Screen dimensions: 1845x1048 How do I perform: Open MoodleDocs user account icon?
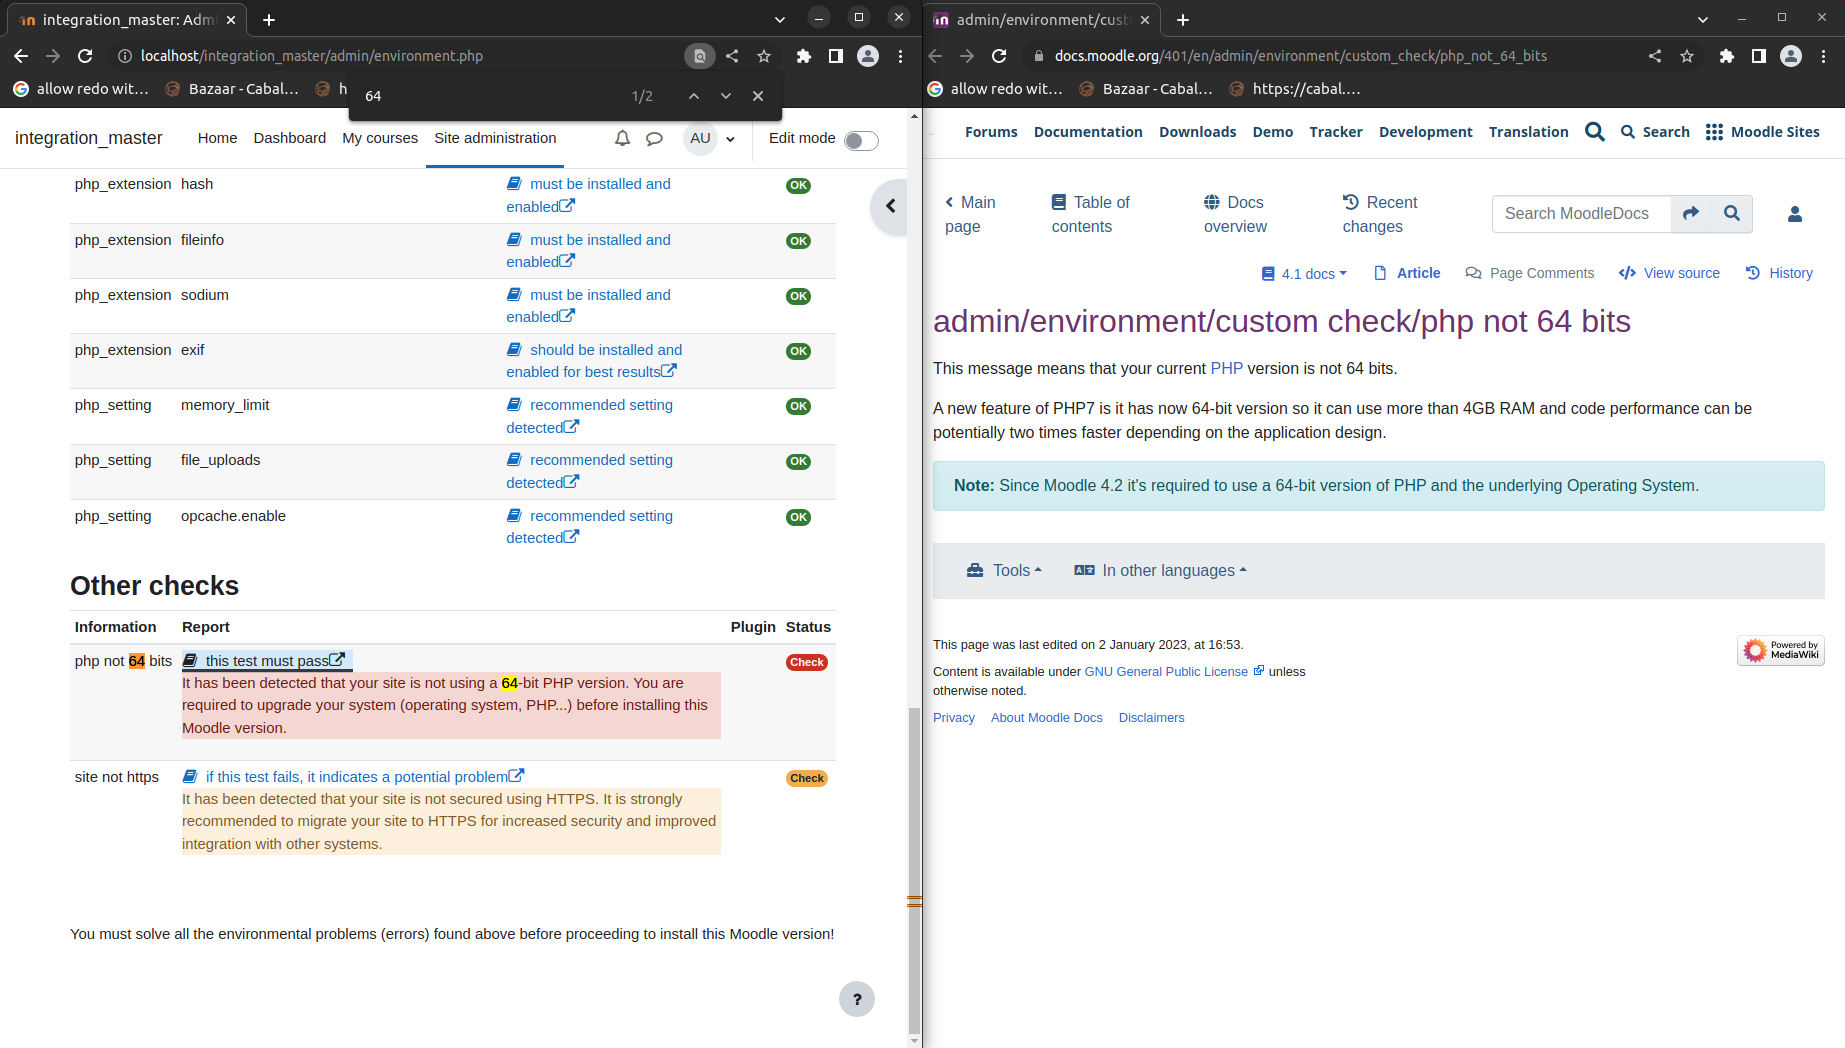[x=1795, y=214]
